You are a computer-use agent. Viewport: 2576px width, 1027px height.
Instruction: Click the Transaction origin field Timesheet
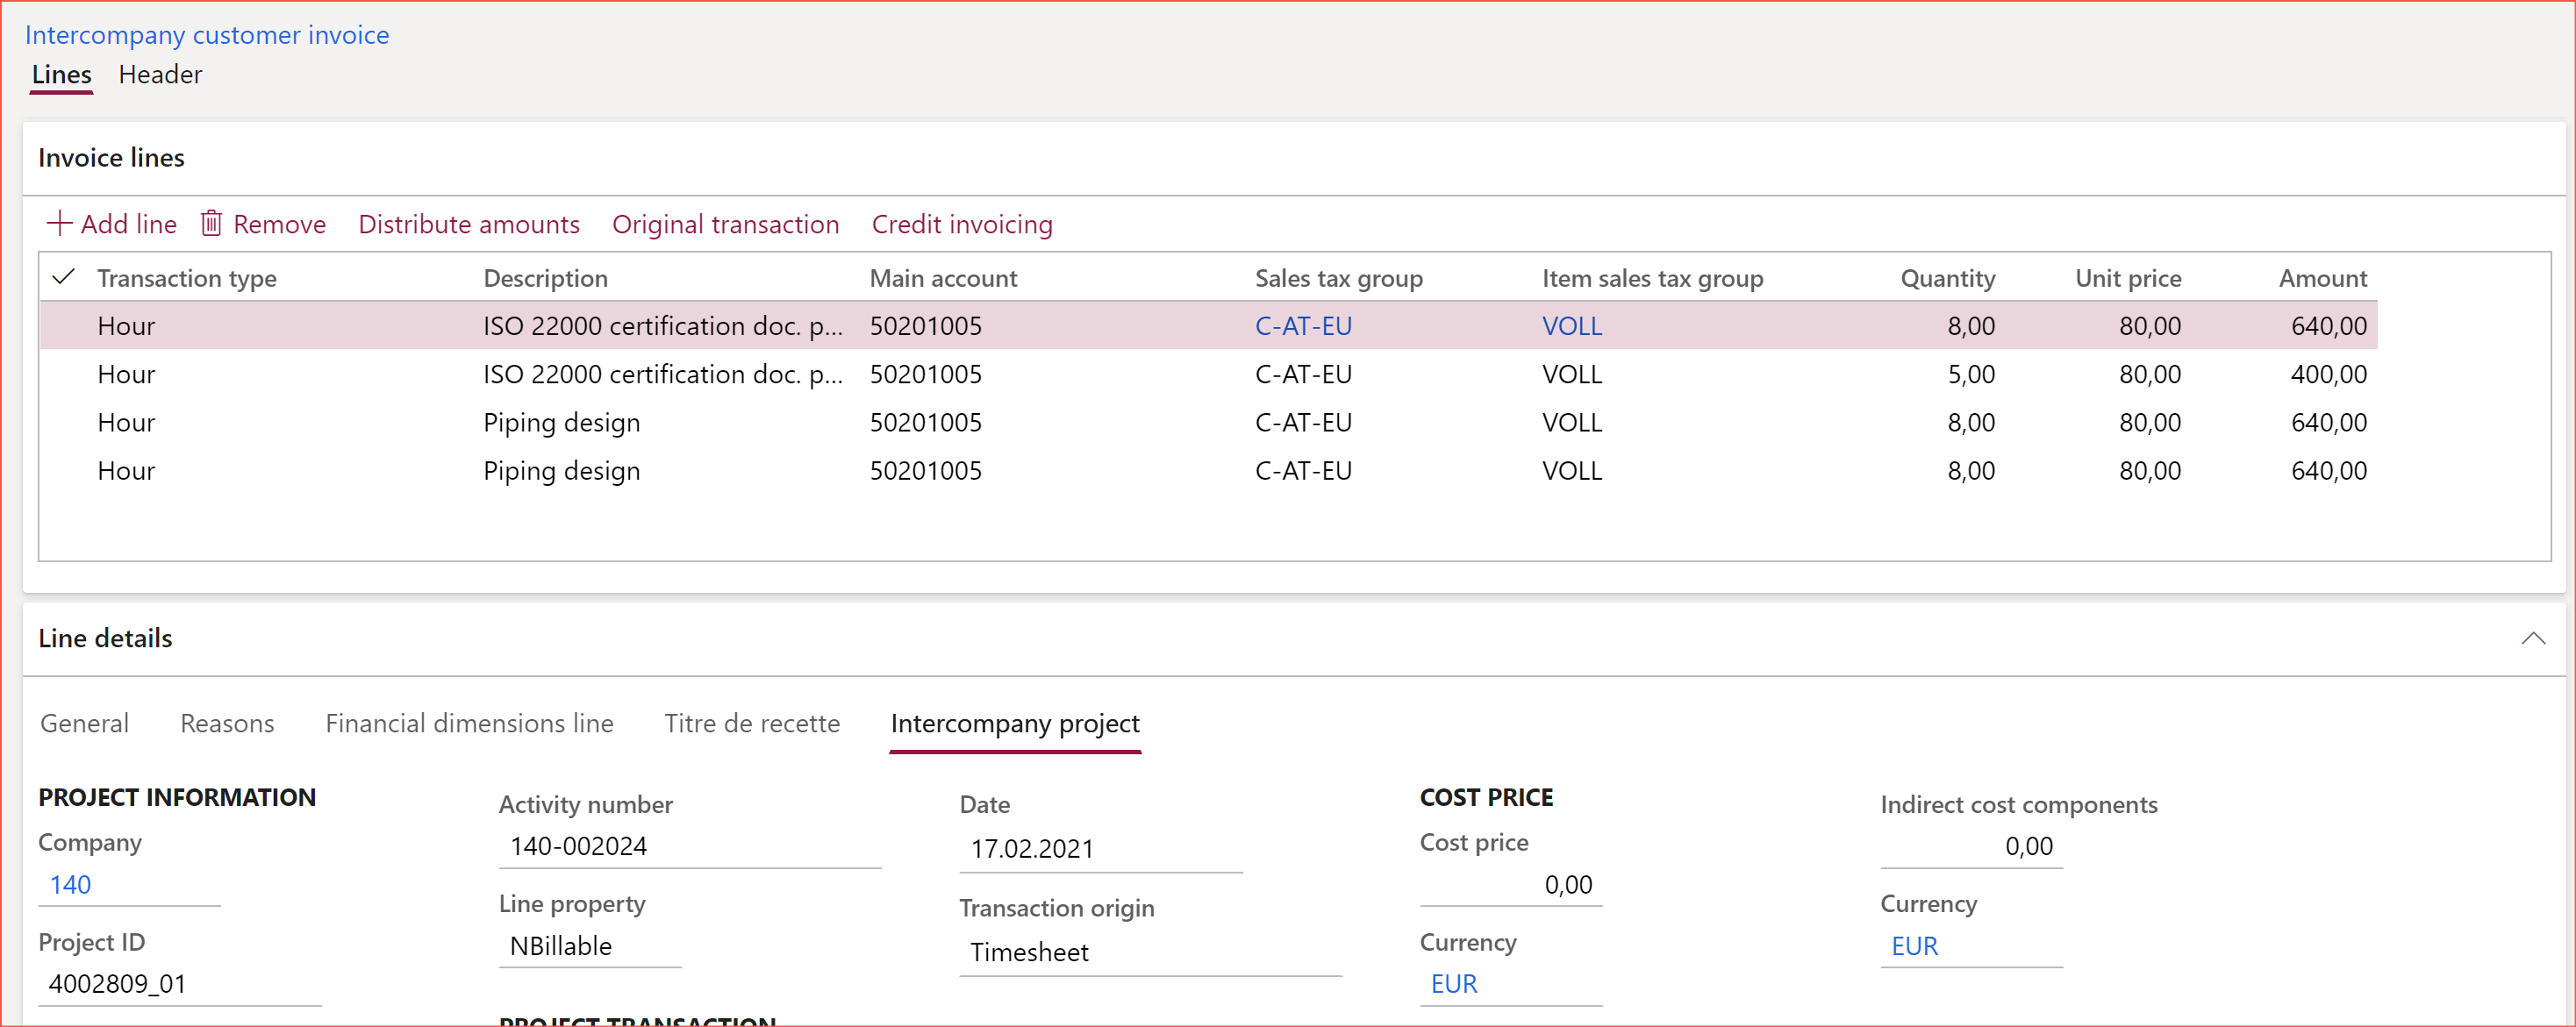1150,952
